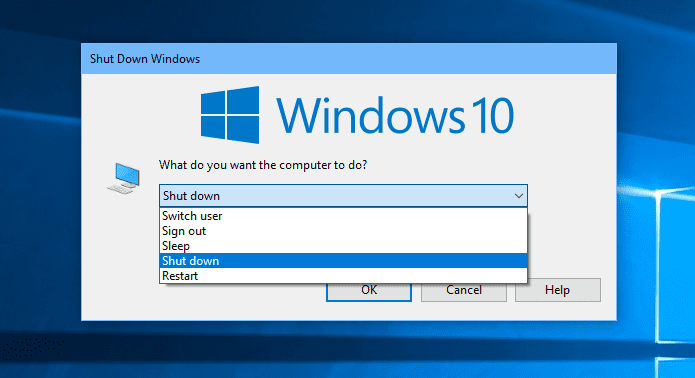
Task: Click the 'Shut Down Windows' title bar text
Action: click(x=145, y=59)
